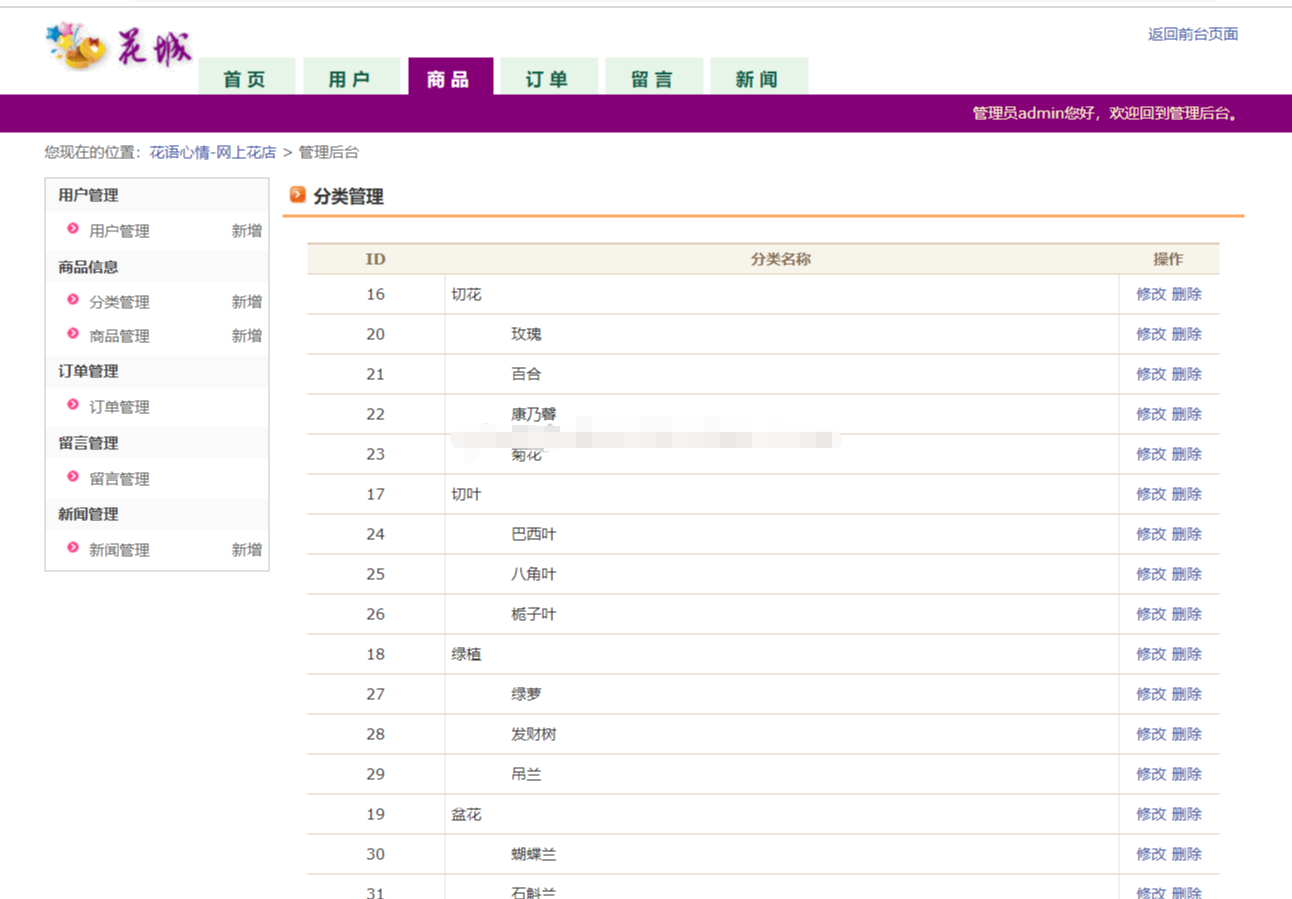Click 新增 next to 商品管理

[247, 336]
